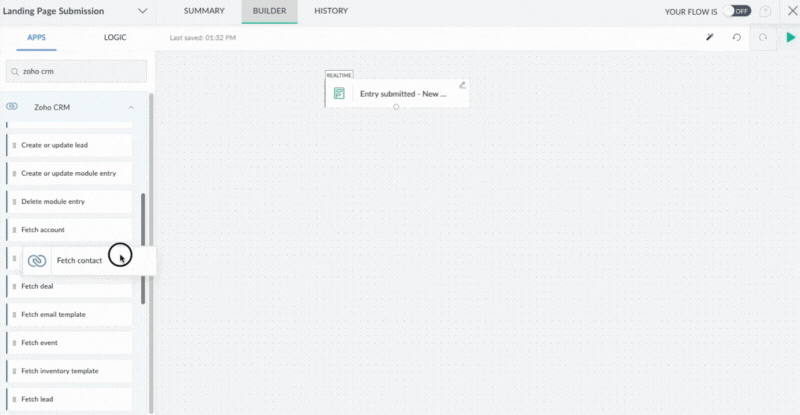Open the APPS panel tab
800x415 pixels.
tap(36, 37)
